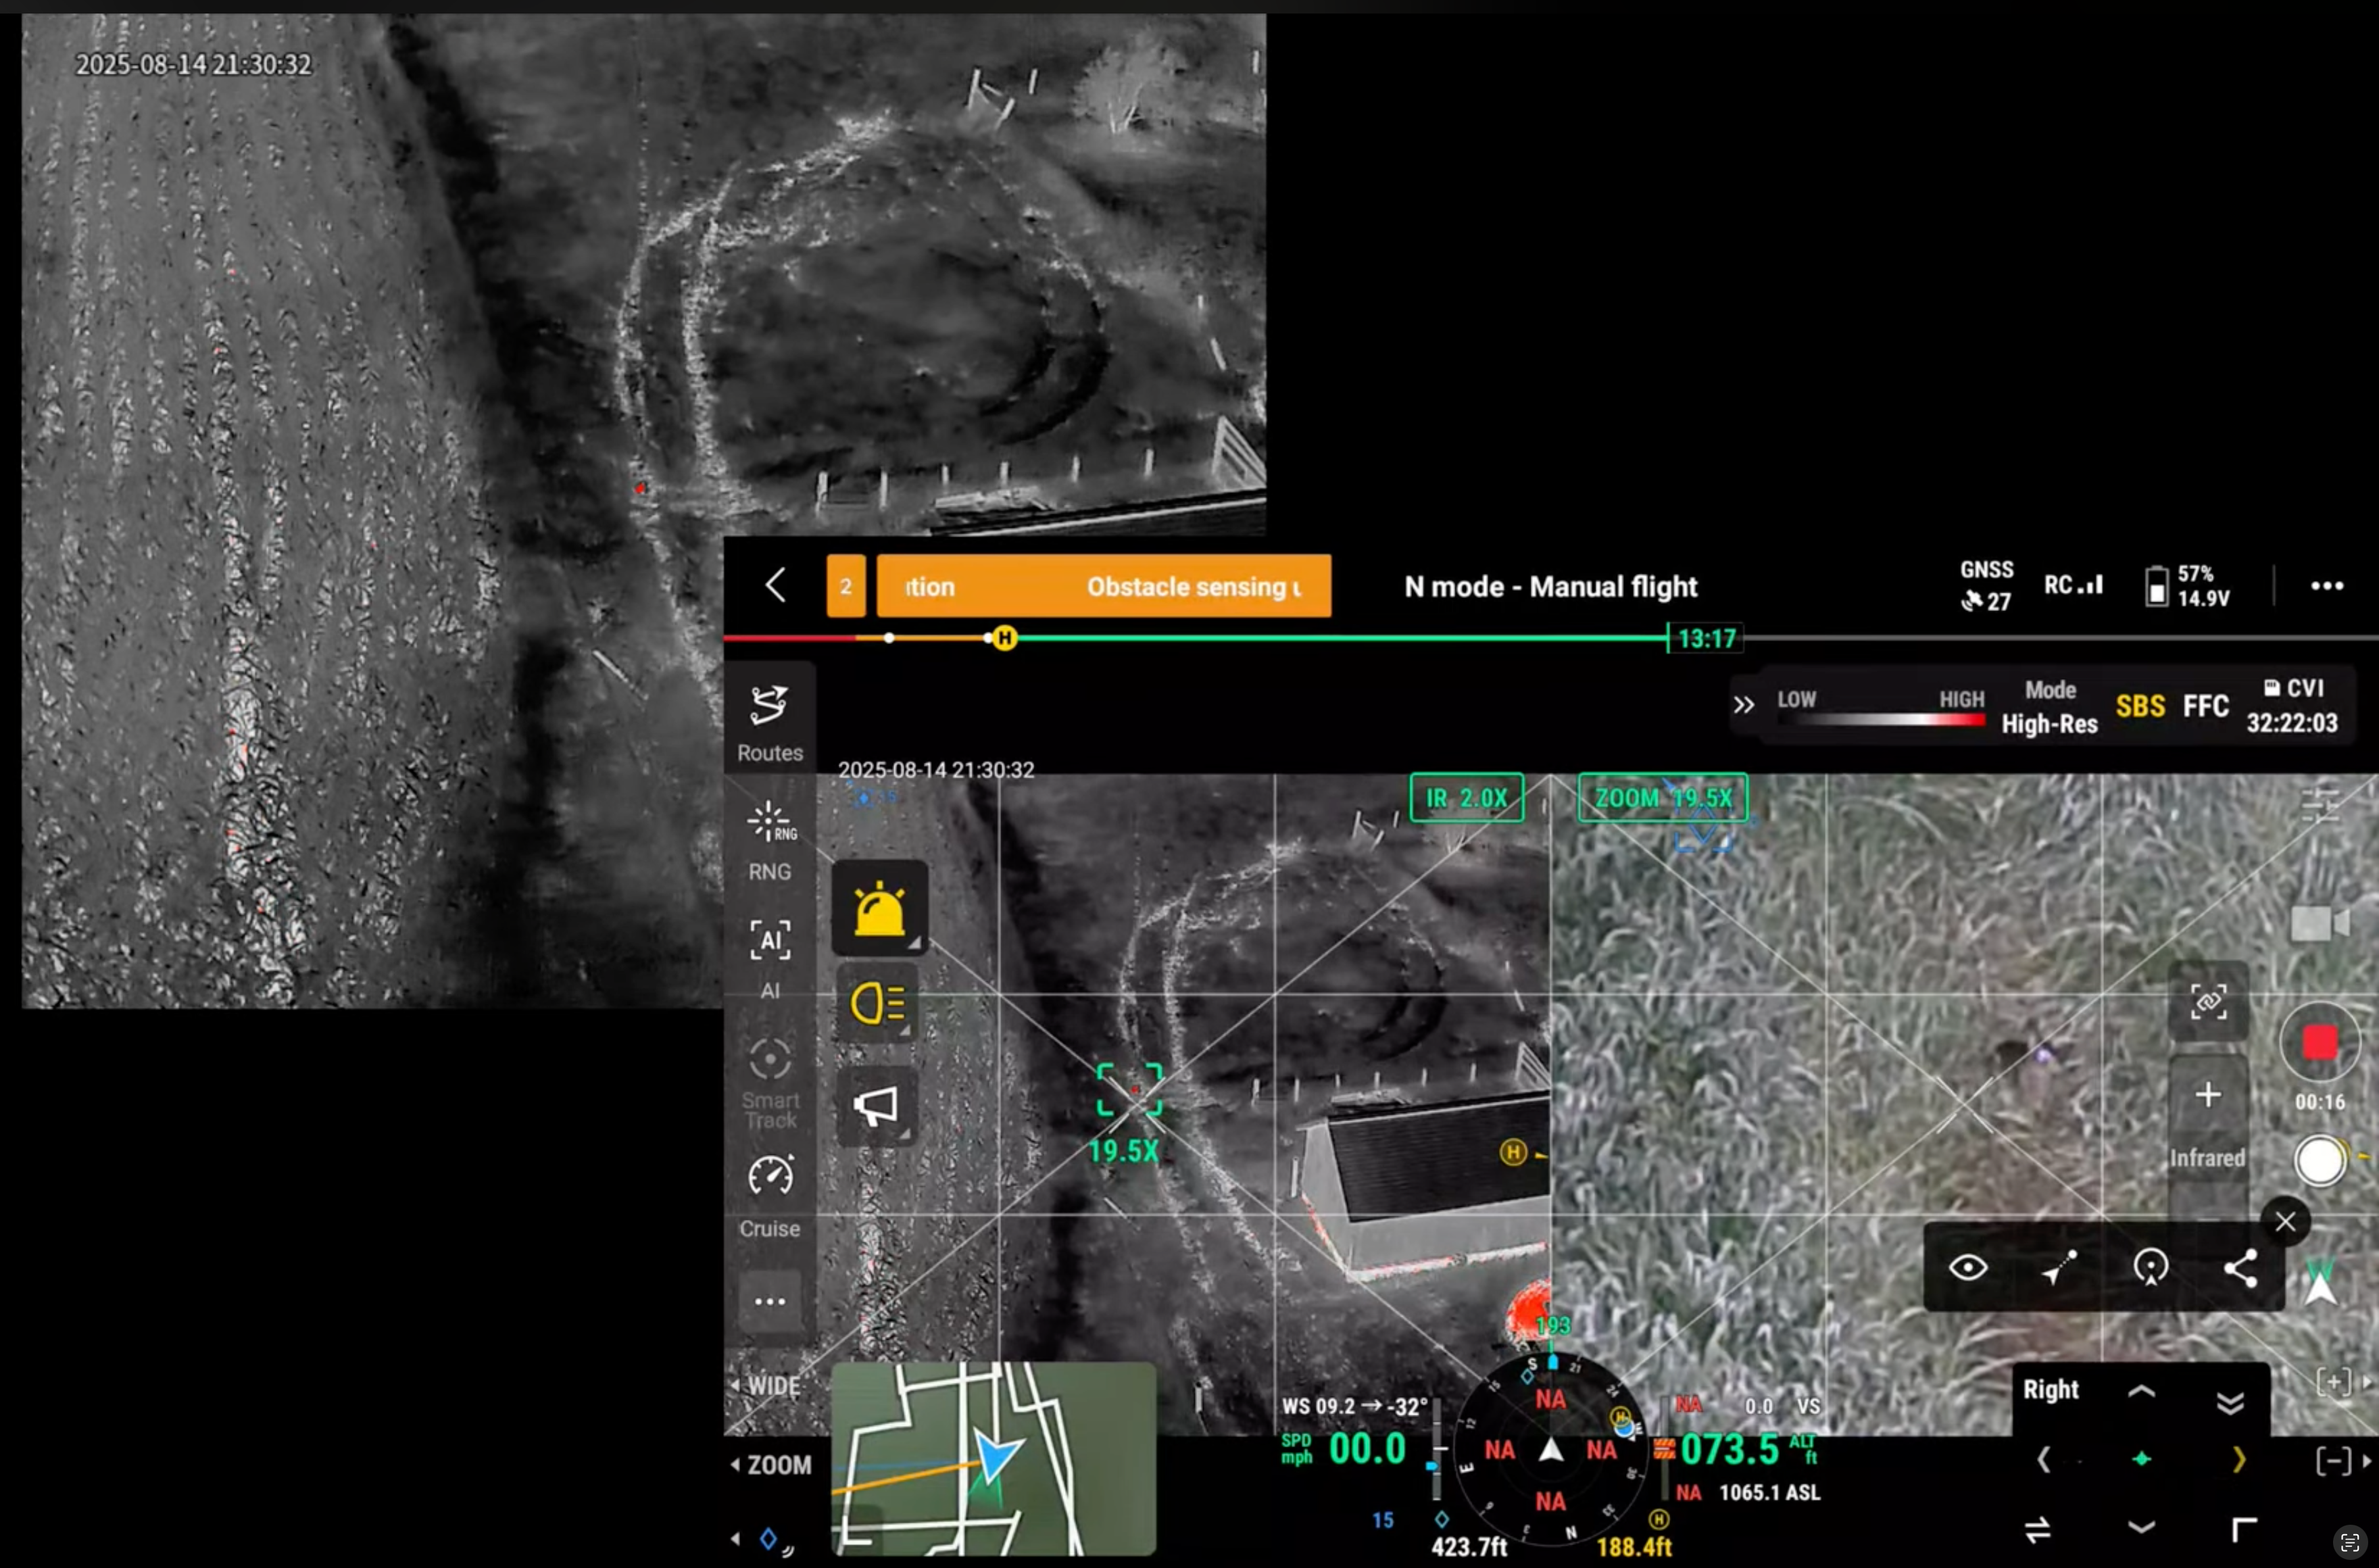This screenshot has height=1568, width=2379.
Task: Open the three-dot overflow menu top right
Action: [2326, 586]
